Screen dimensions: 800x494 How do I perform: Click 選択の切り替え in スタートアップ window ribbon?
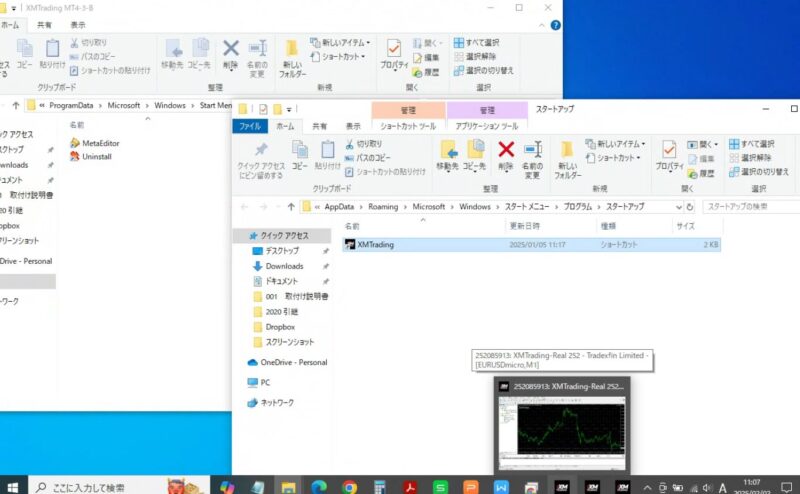[759, 172]
